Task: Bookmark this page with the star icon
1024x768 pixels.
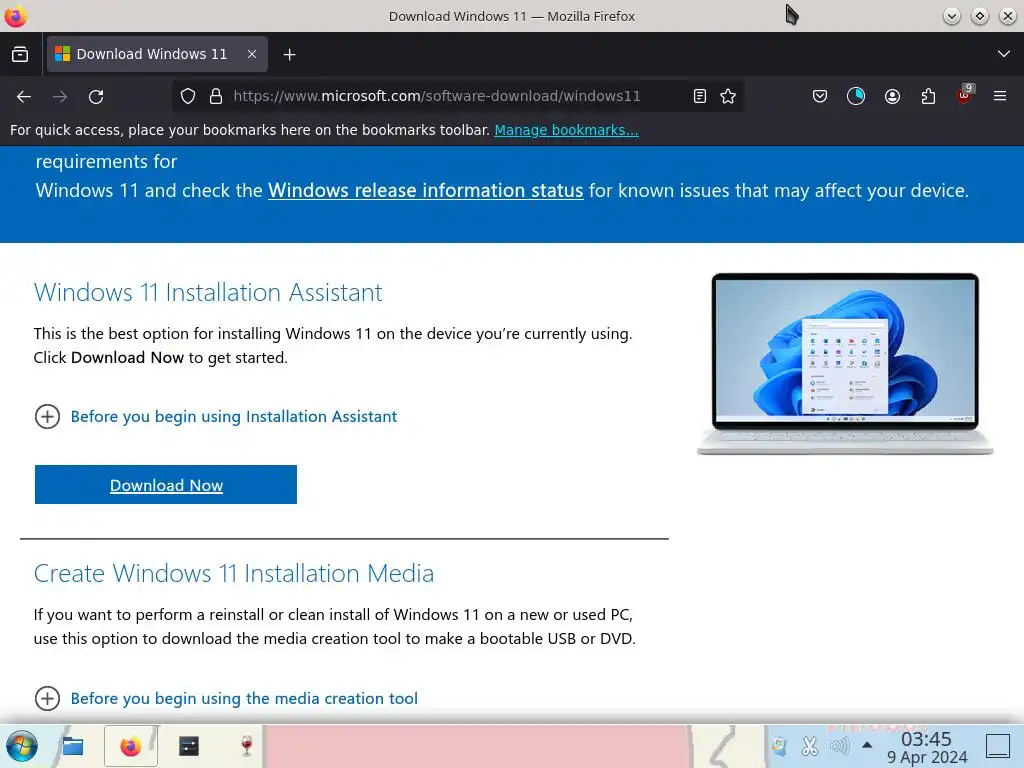Action: coord(728,97)
